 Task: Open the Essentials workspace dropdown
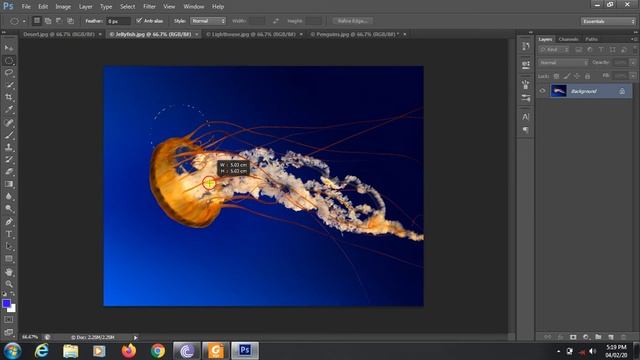click(608, 21)
